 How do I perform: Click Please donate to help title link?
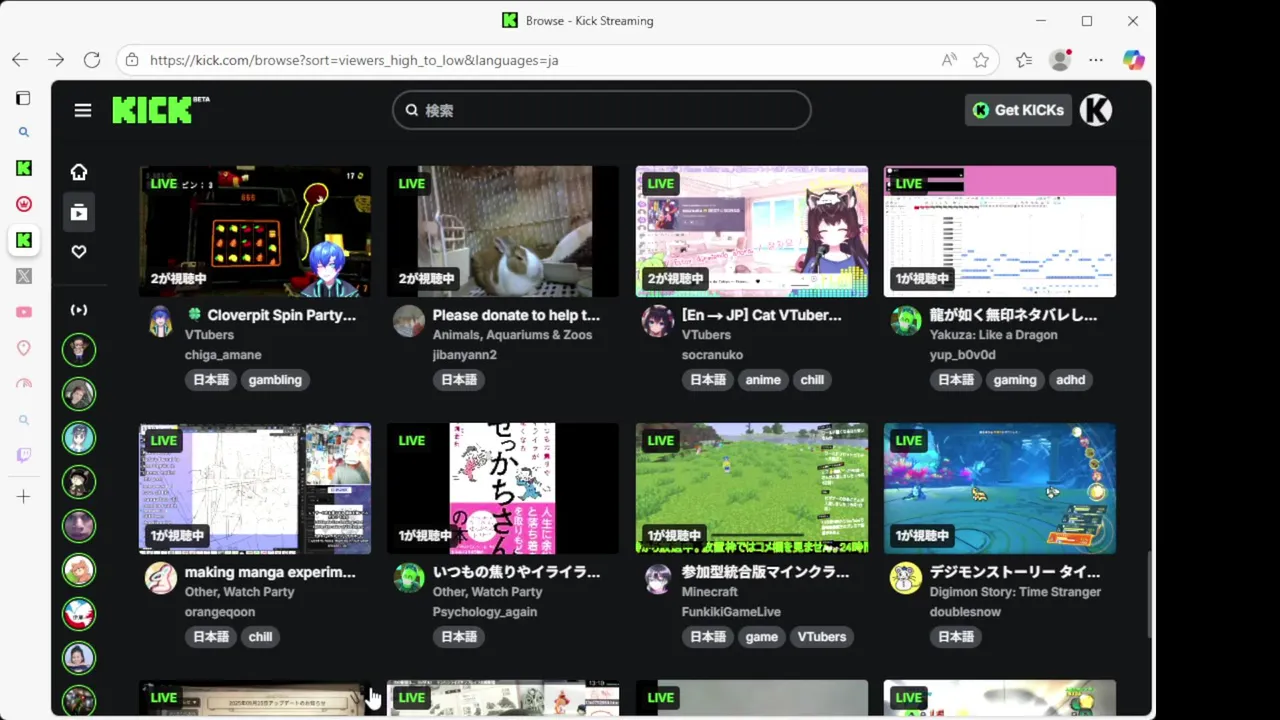516,315
